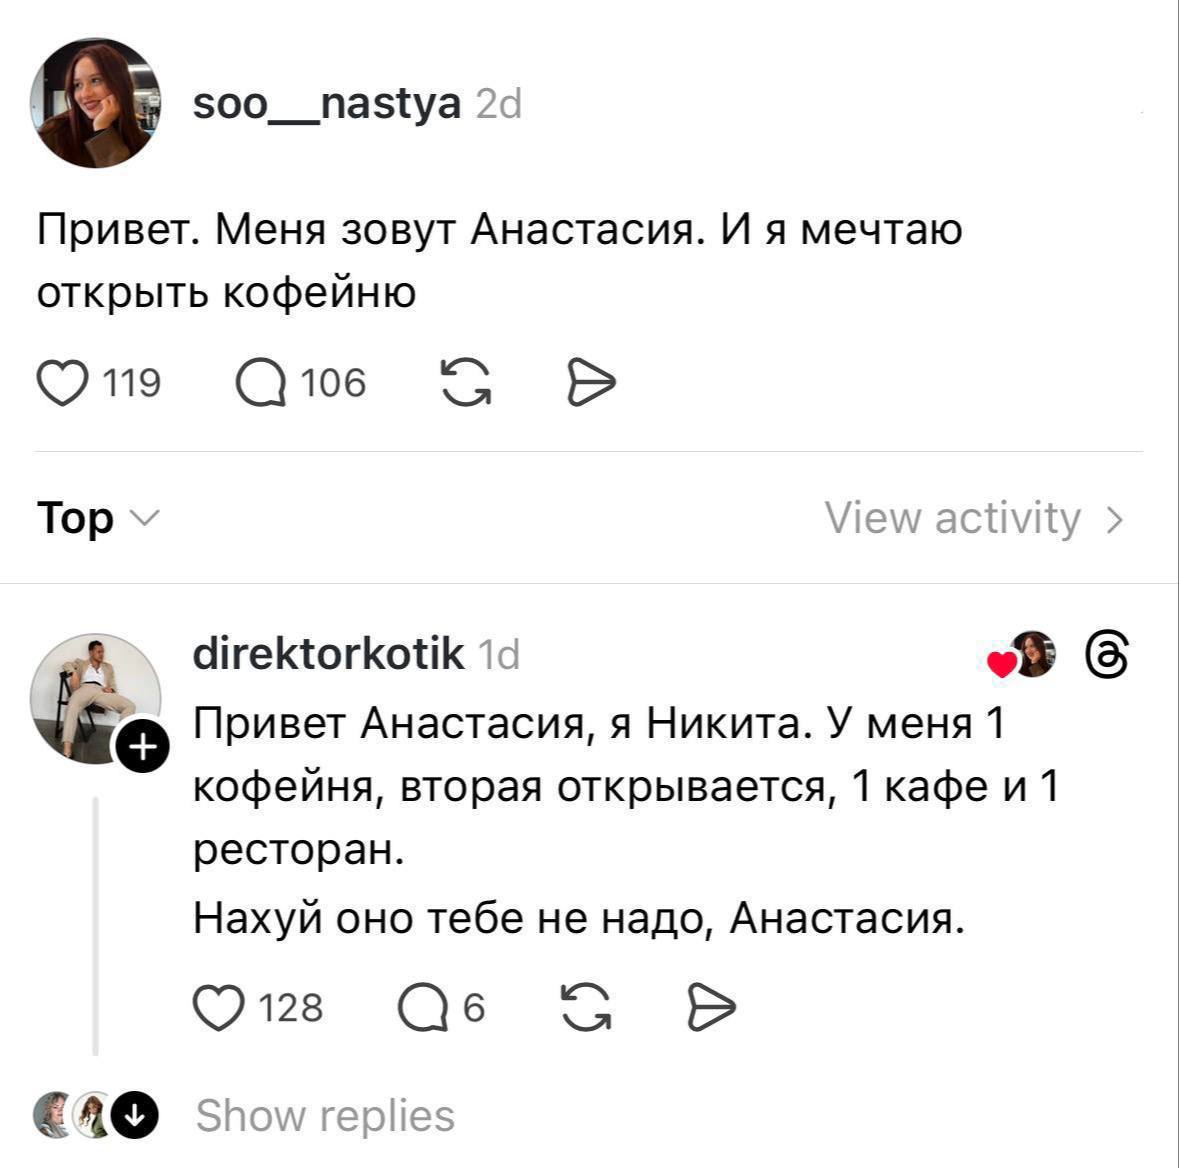
Task: Repost direktorkotik's reply
Action: 586,1007
